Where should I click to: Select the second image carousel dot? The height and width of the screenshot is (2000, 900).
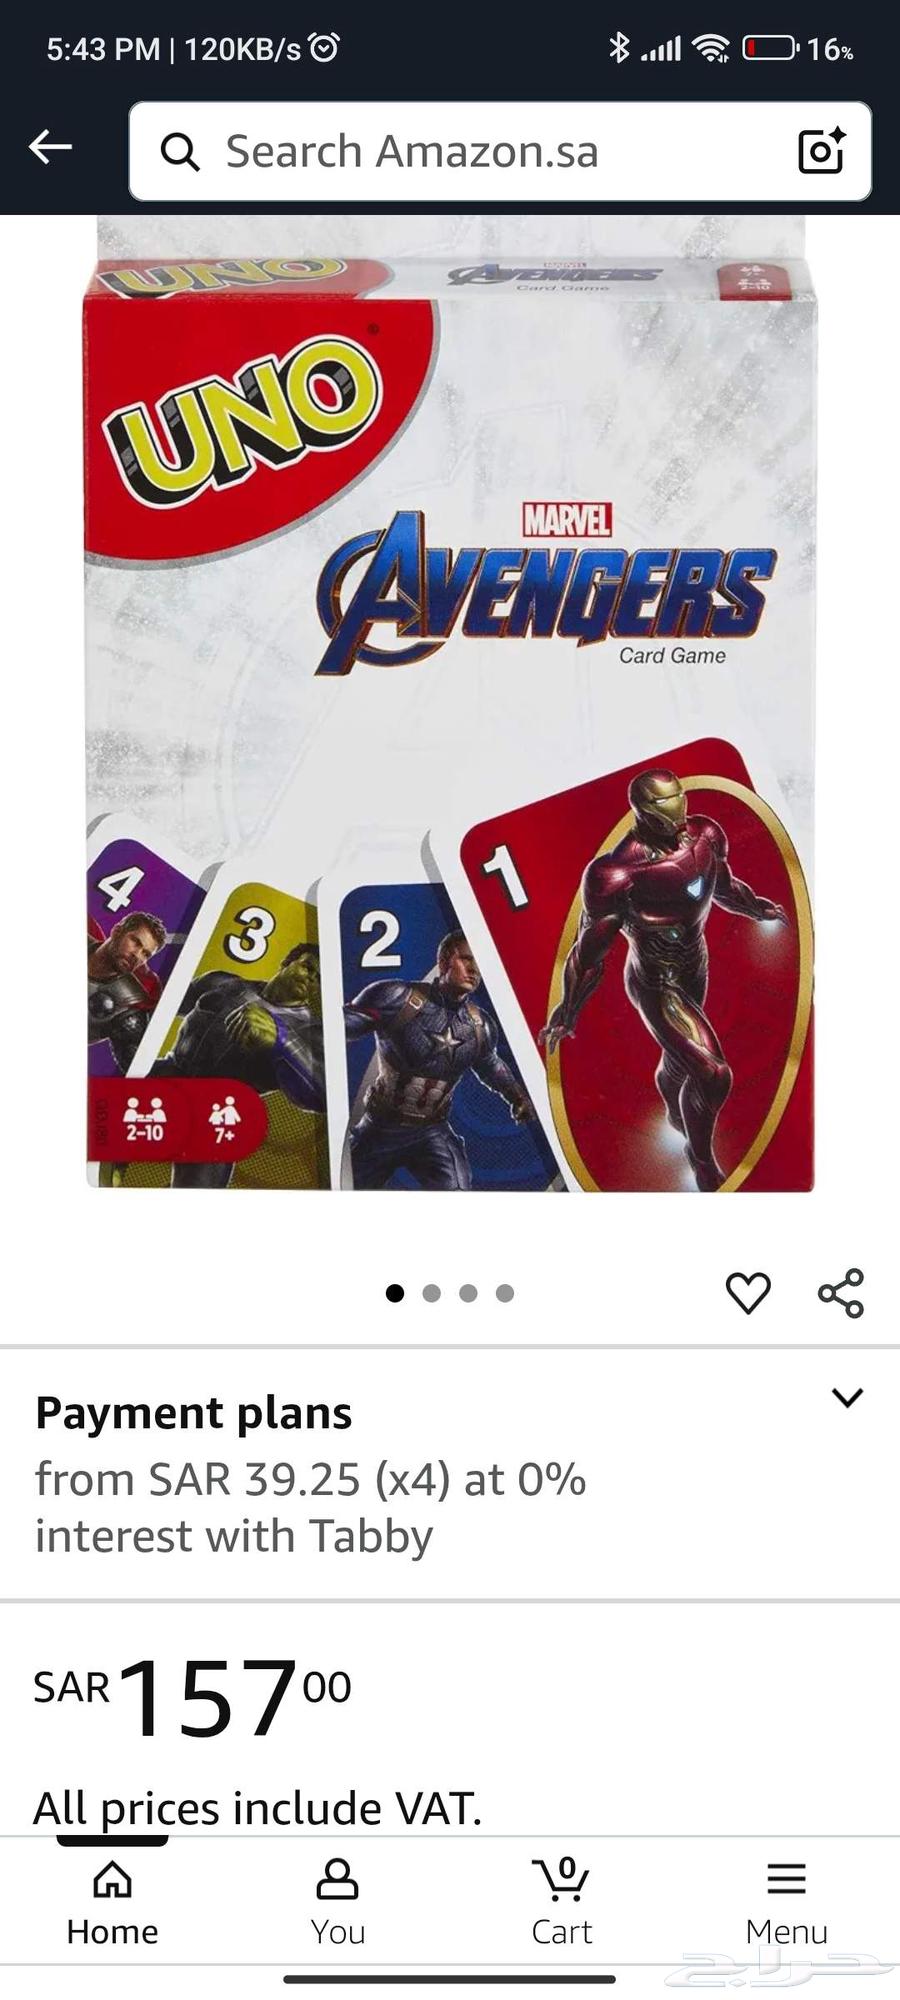coord(432,1293)
